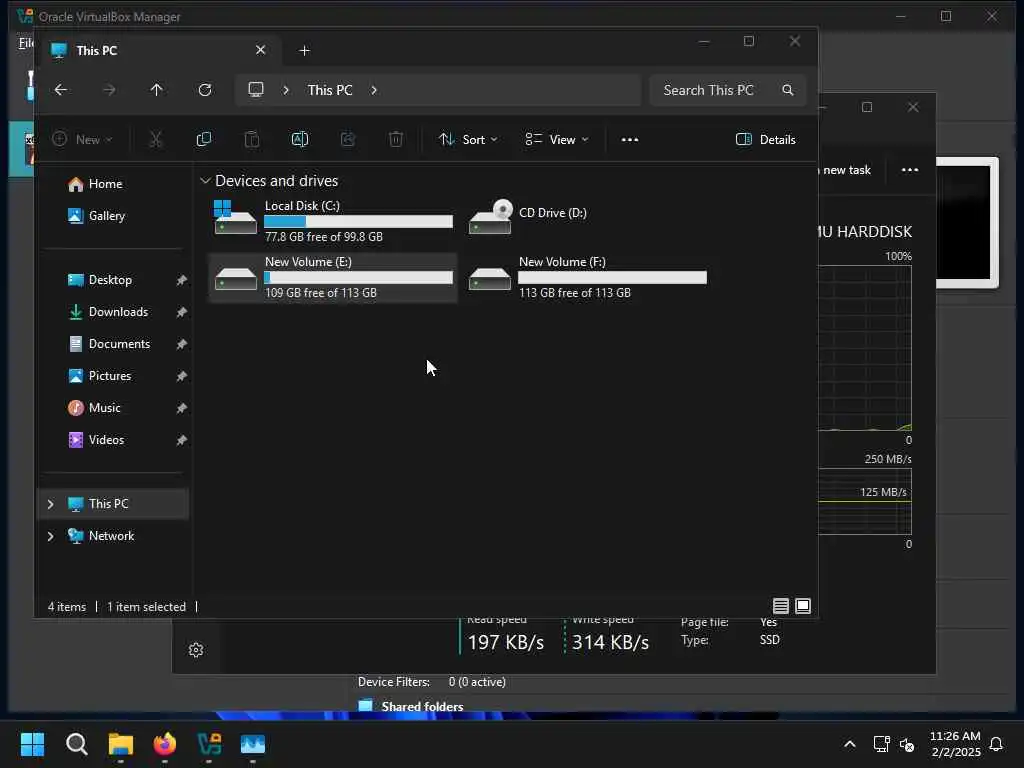Collapse Devices and drives group
The width and height of the screenshot is (1024, 768).
coord(205,180)
